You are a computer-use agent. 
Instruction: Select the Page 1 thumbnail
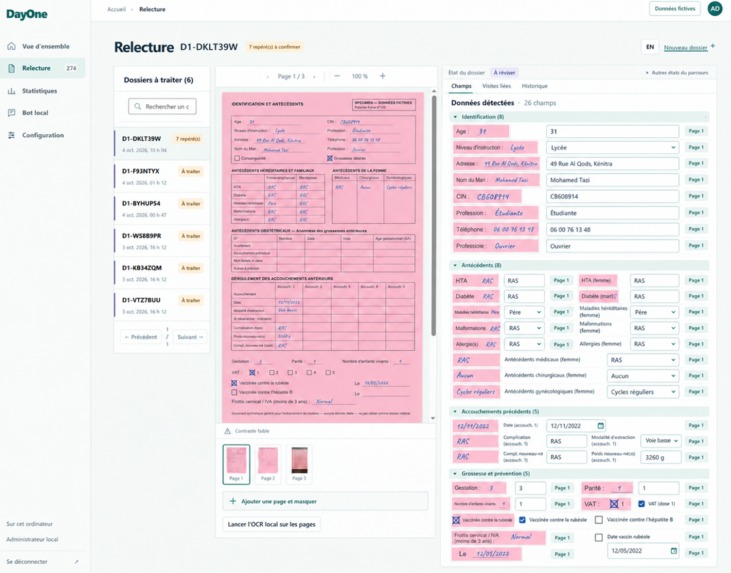coord(236,464)
